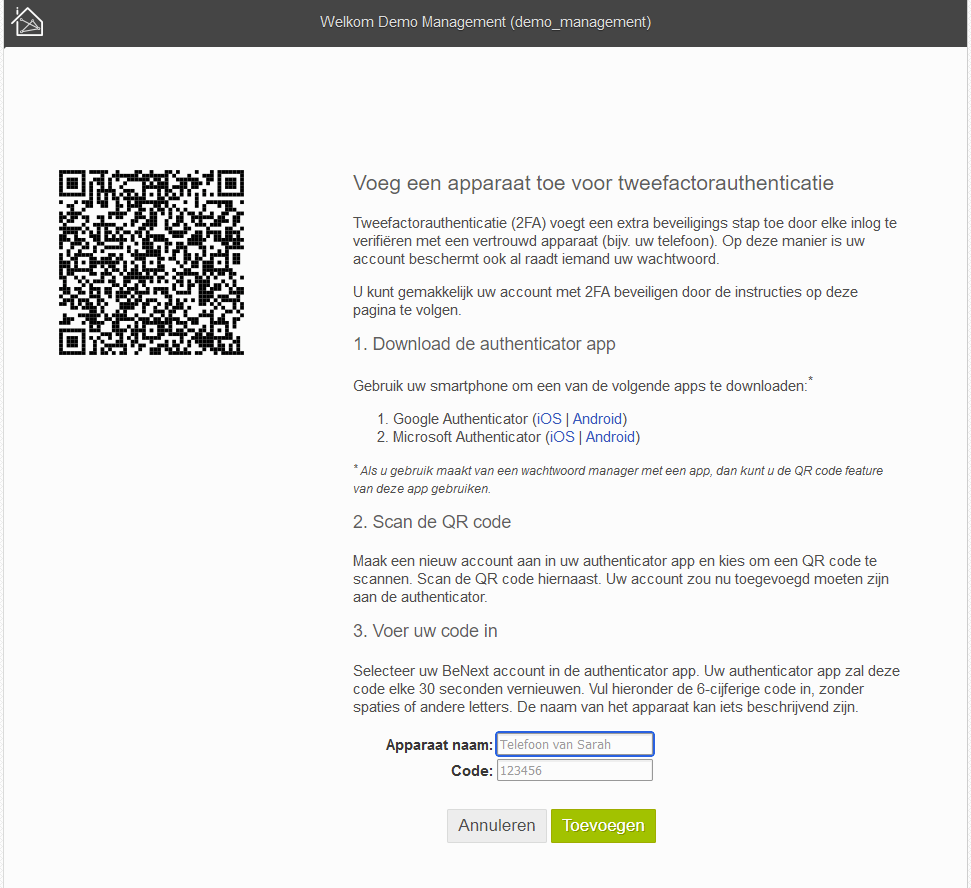Click the Code label
This screenshot has width=971, height=888.
tap(471, 770)
